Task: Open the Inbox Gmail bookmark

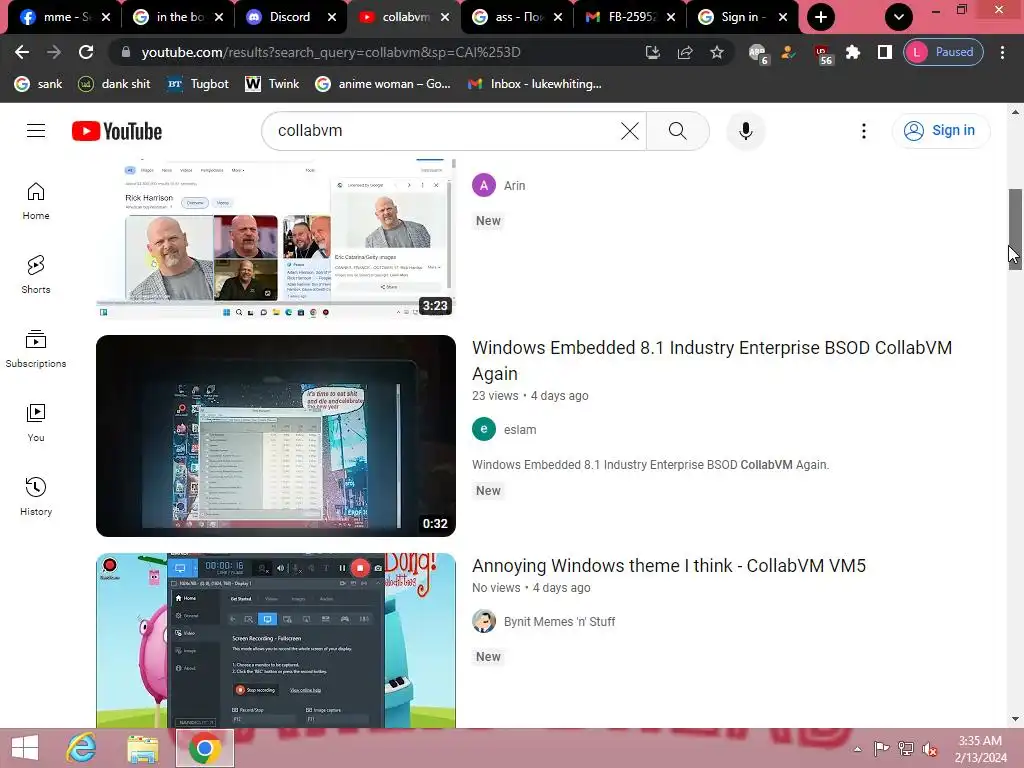Action: click(535, 84)
